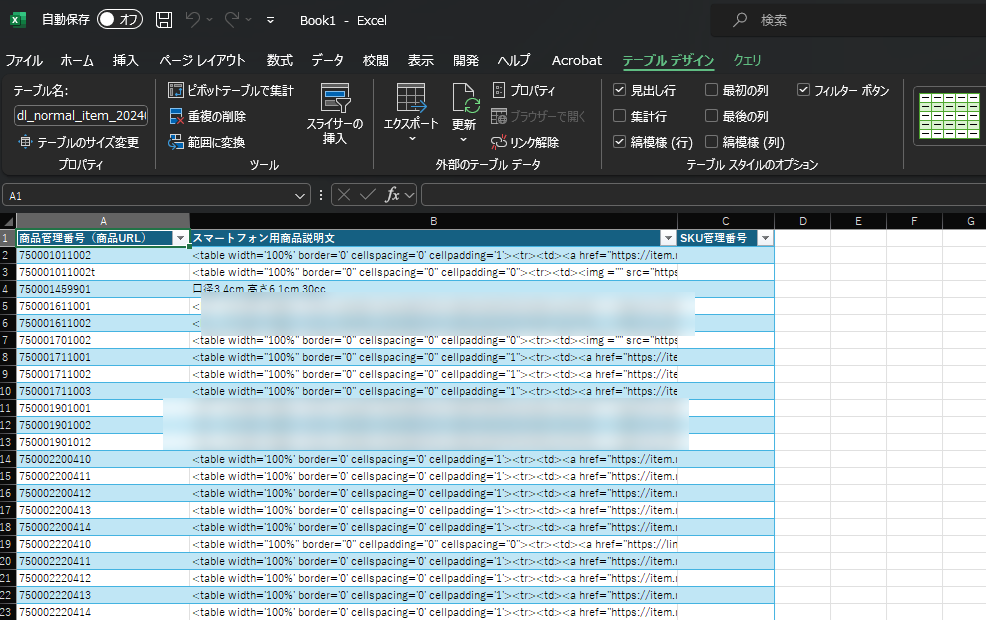Expand the エクスポート dropdown arrow
The width and height of the screenshot is (986, 620).
pos(412,139)
